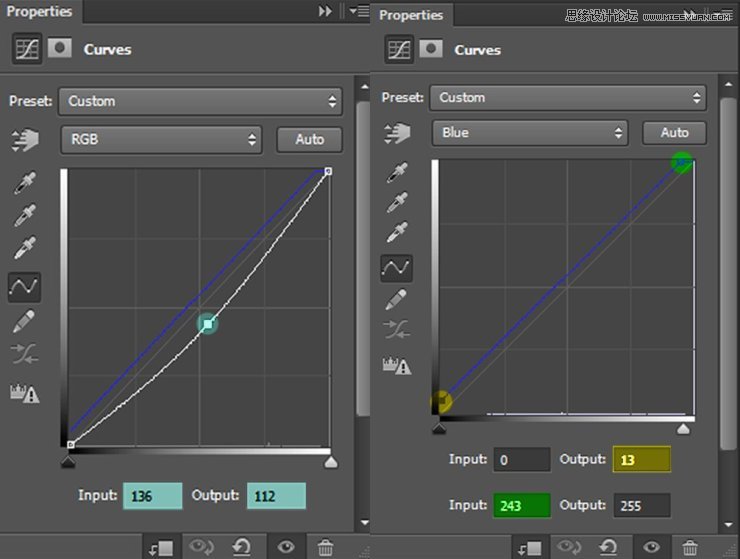Click left panel scrollbar up arrow
Viewport: 740px width, 559px height.
pos(364,87)
